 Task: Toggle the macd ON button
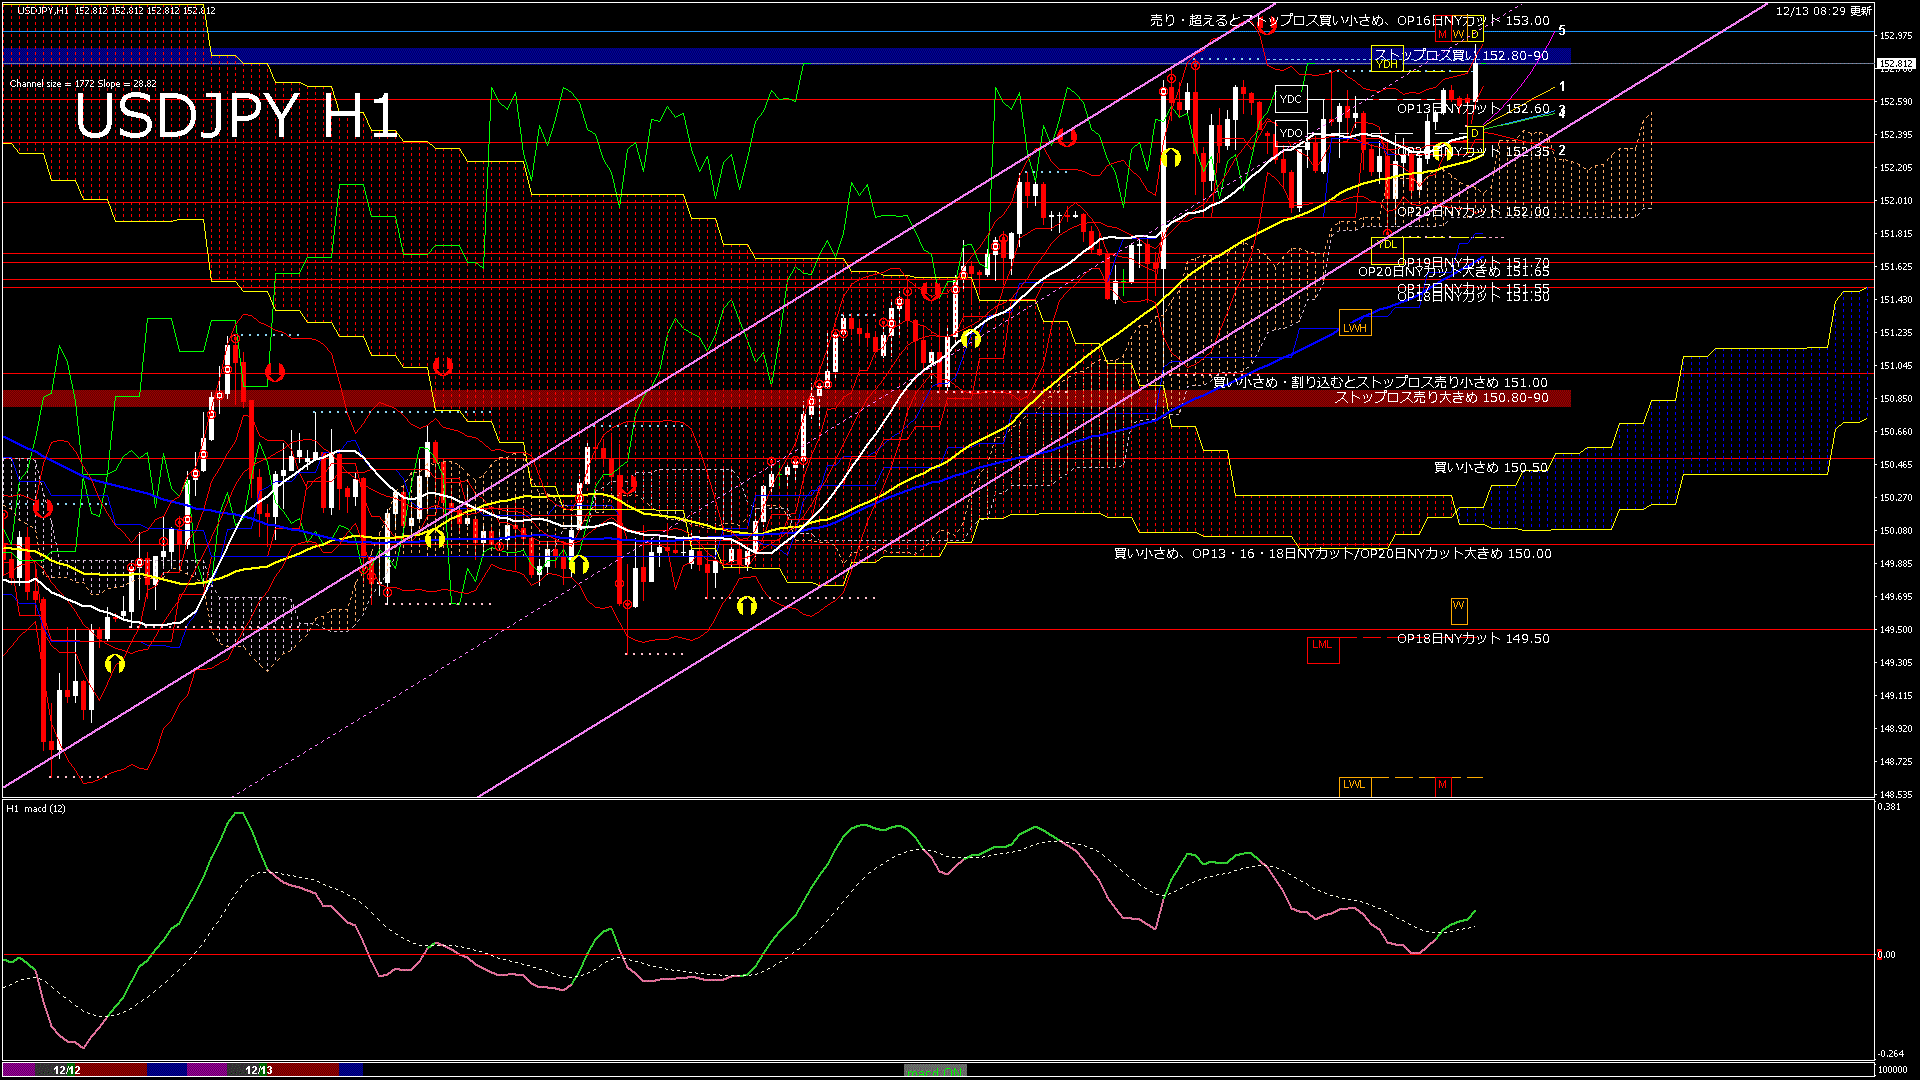pyautogui.click(x=935, y=1071)
